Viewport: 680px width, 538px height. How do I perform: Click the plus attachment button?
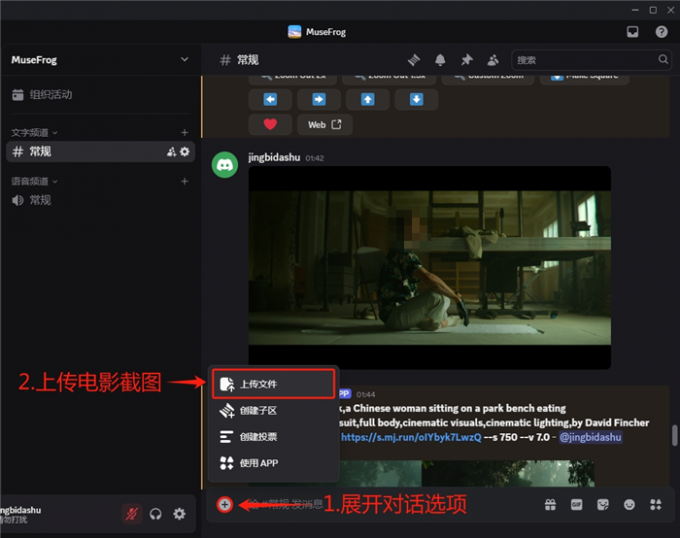(x=225, y=505)
